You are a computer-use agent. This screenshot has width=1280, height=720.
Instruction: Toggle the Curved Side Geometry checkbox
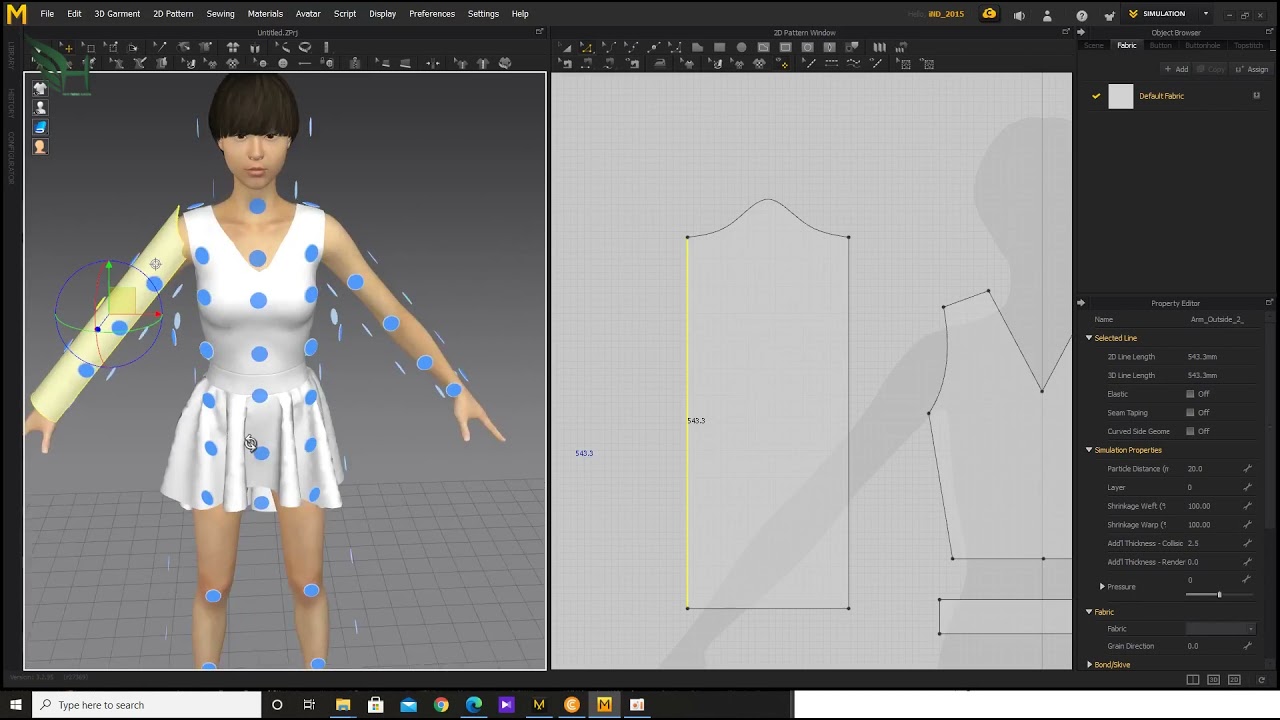pyautogui.click(x=1190, y=431)
